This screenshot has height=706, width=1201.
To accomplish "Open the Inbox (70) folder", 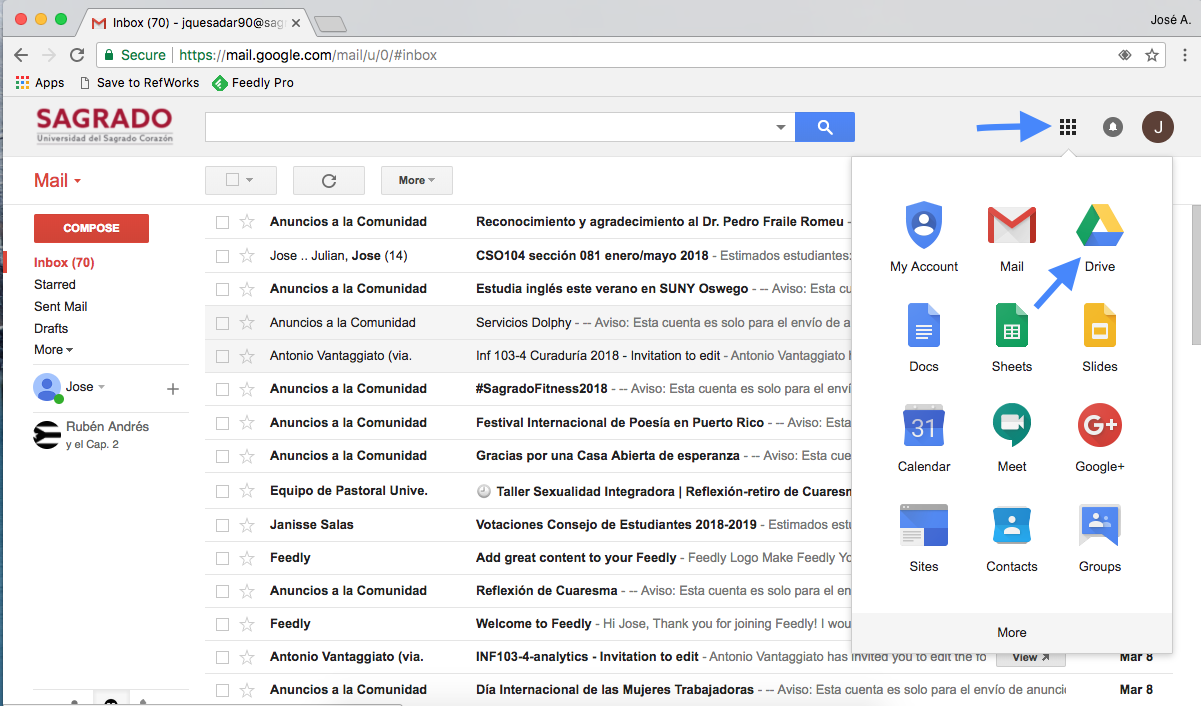I will pos(64,263).
